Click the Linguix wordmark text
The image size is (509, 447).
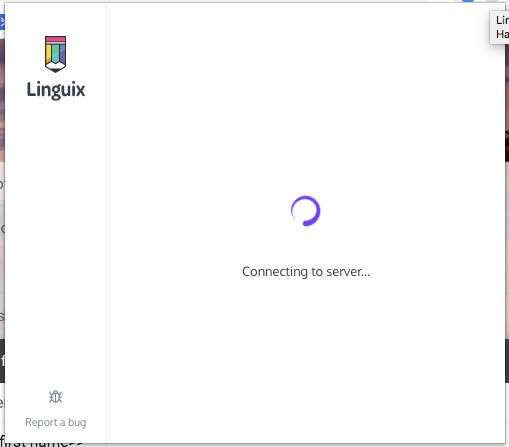pyautogui.click(x=56, y=90)
